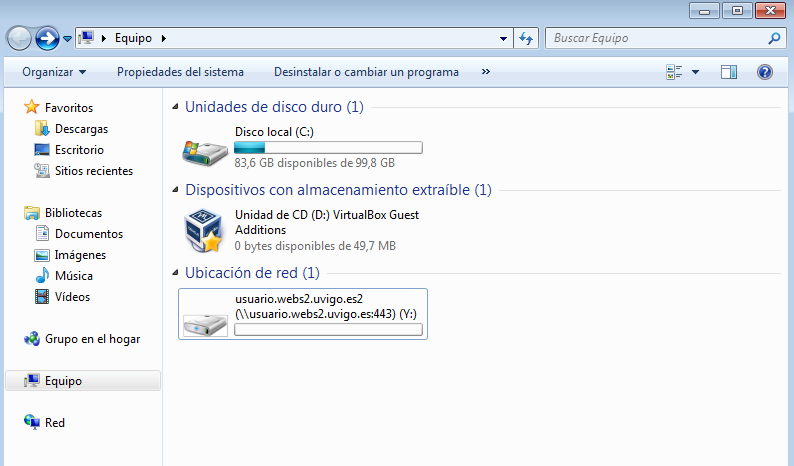Select the VirtualBox Guest Additions CD icon

click(x=204, y=231)
